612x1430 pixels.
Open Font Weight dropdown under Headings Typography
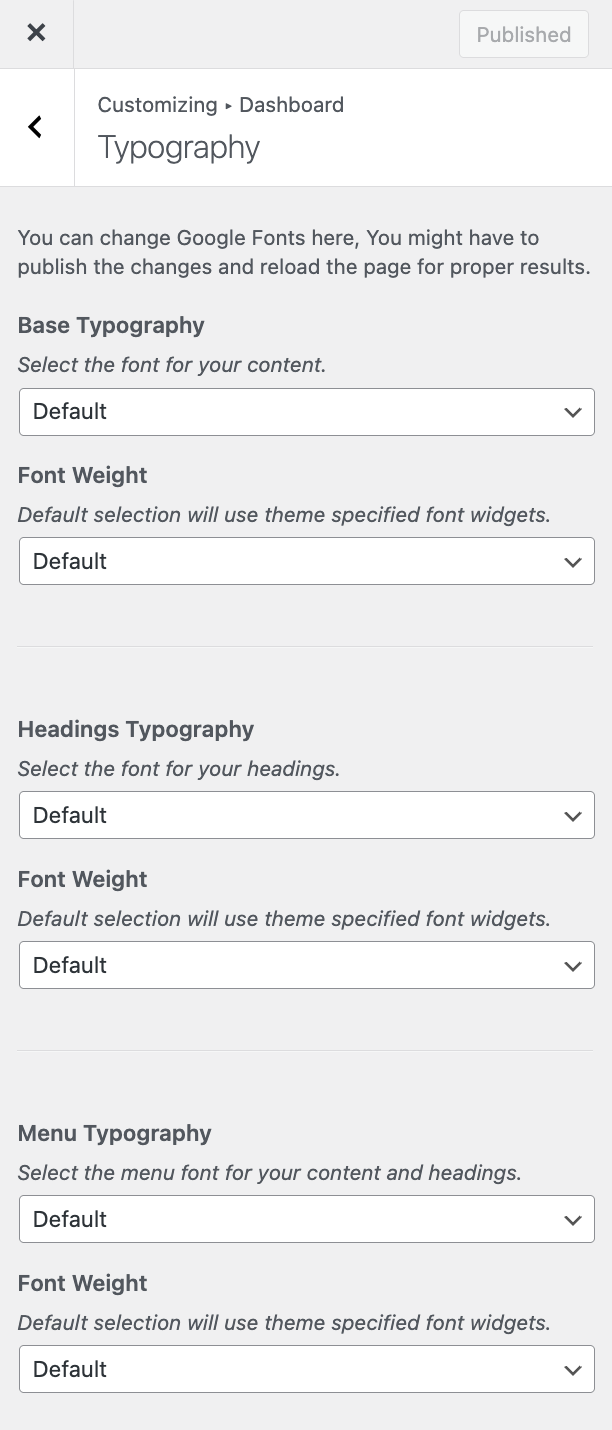tap(306, 966)
